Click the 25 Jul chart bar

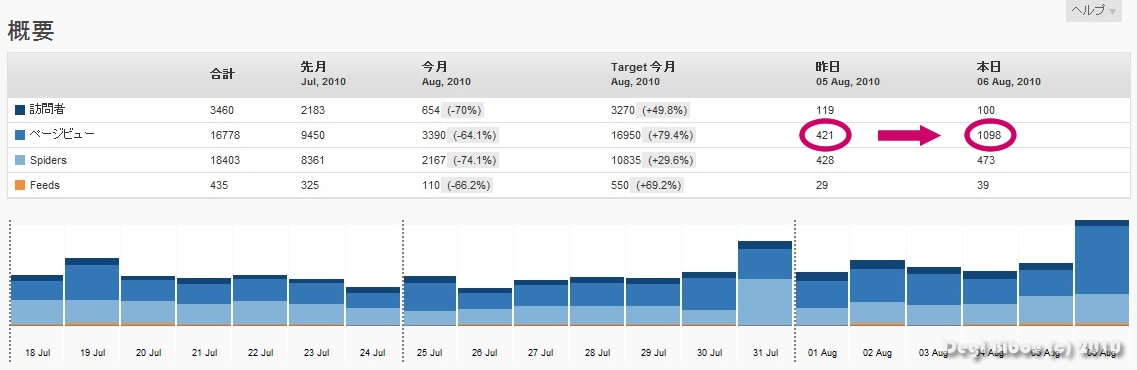pyautogui.click(x=429, y=301)
